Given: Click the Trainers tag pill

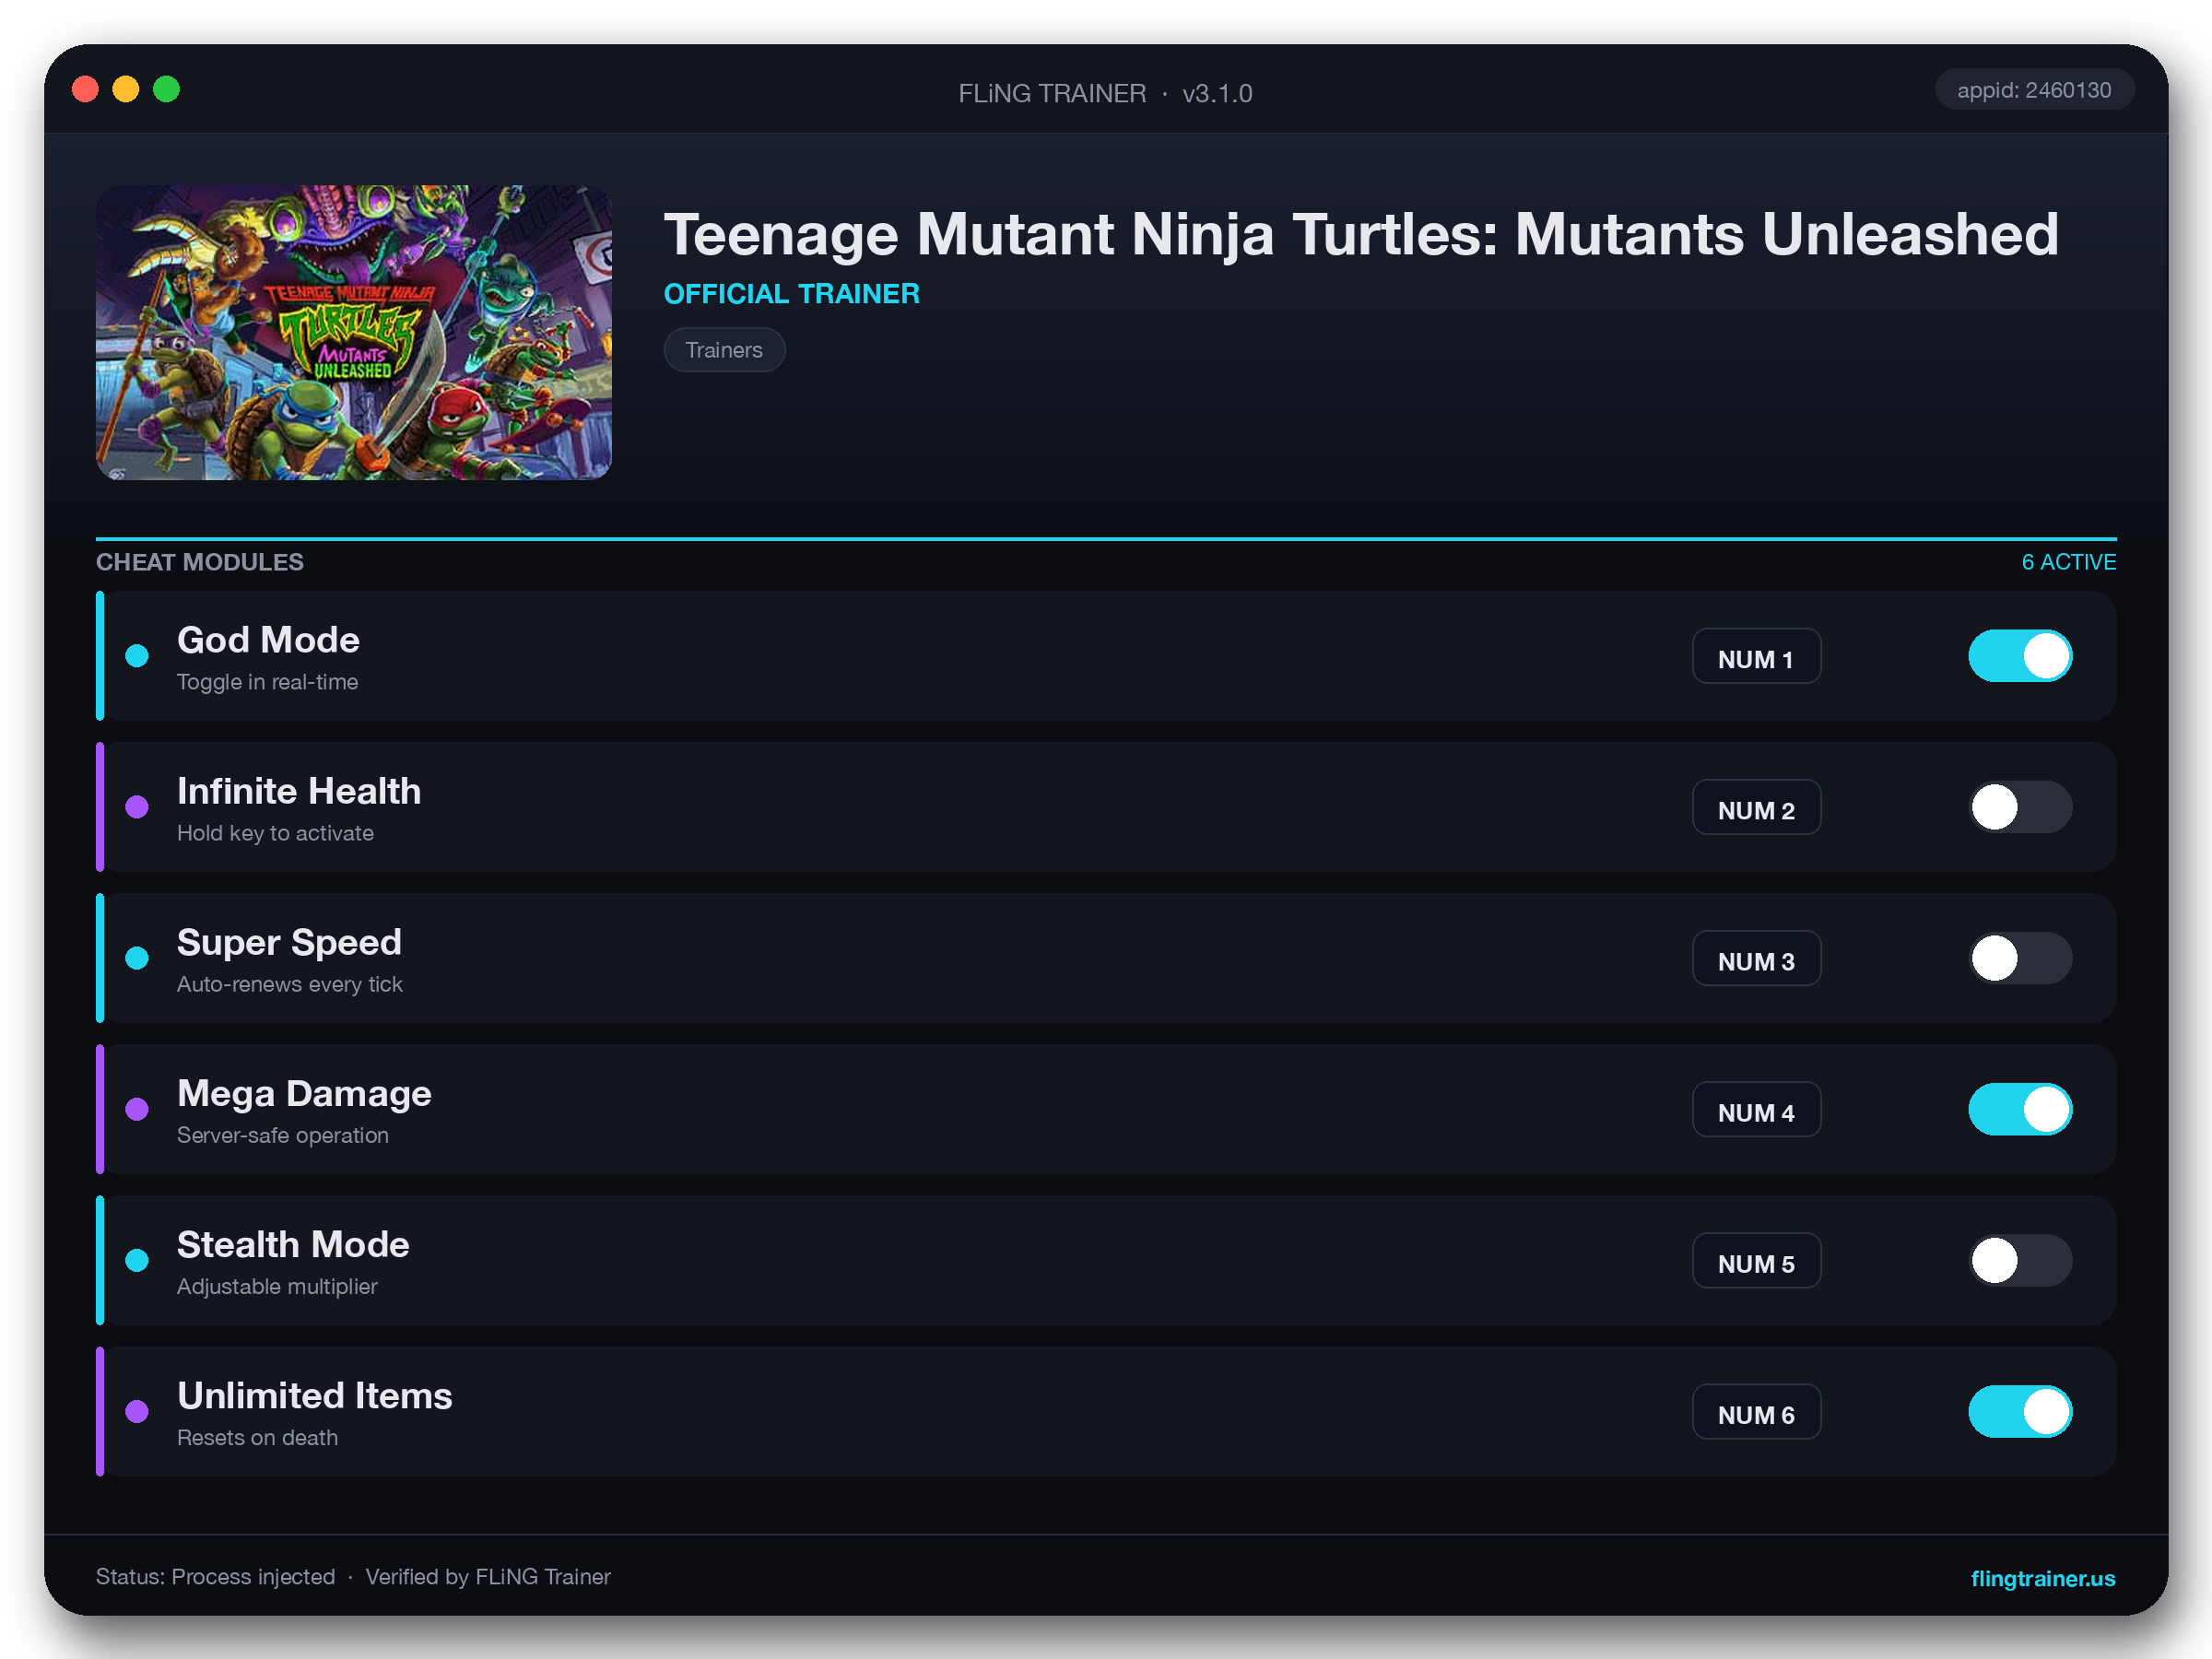Looking at the screenshot, I should click(x=724, y=350).
